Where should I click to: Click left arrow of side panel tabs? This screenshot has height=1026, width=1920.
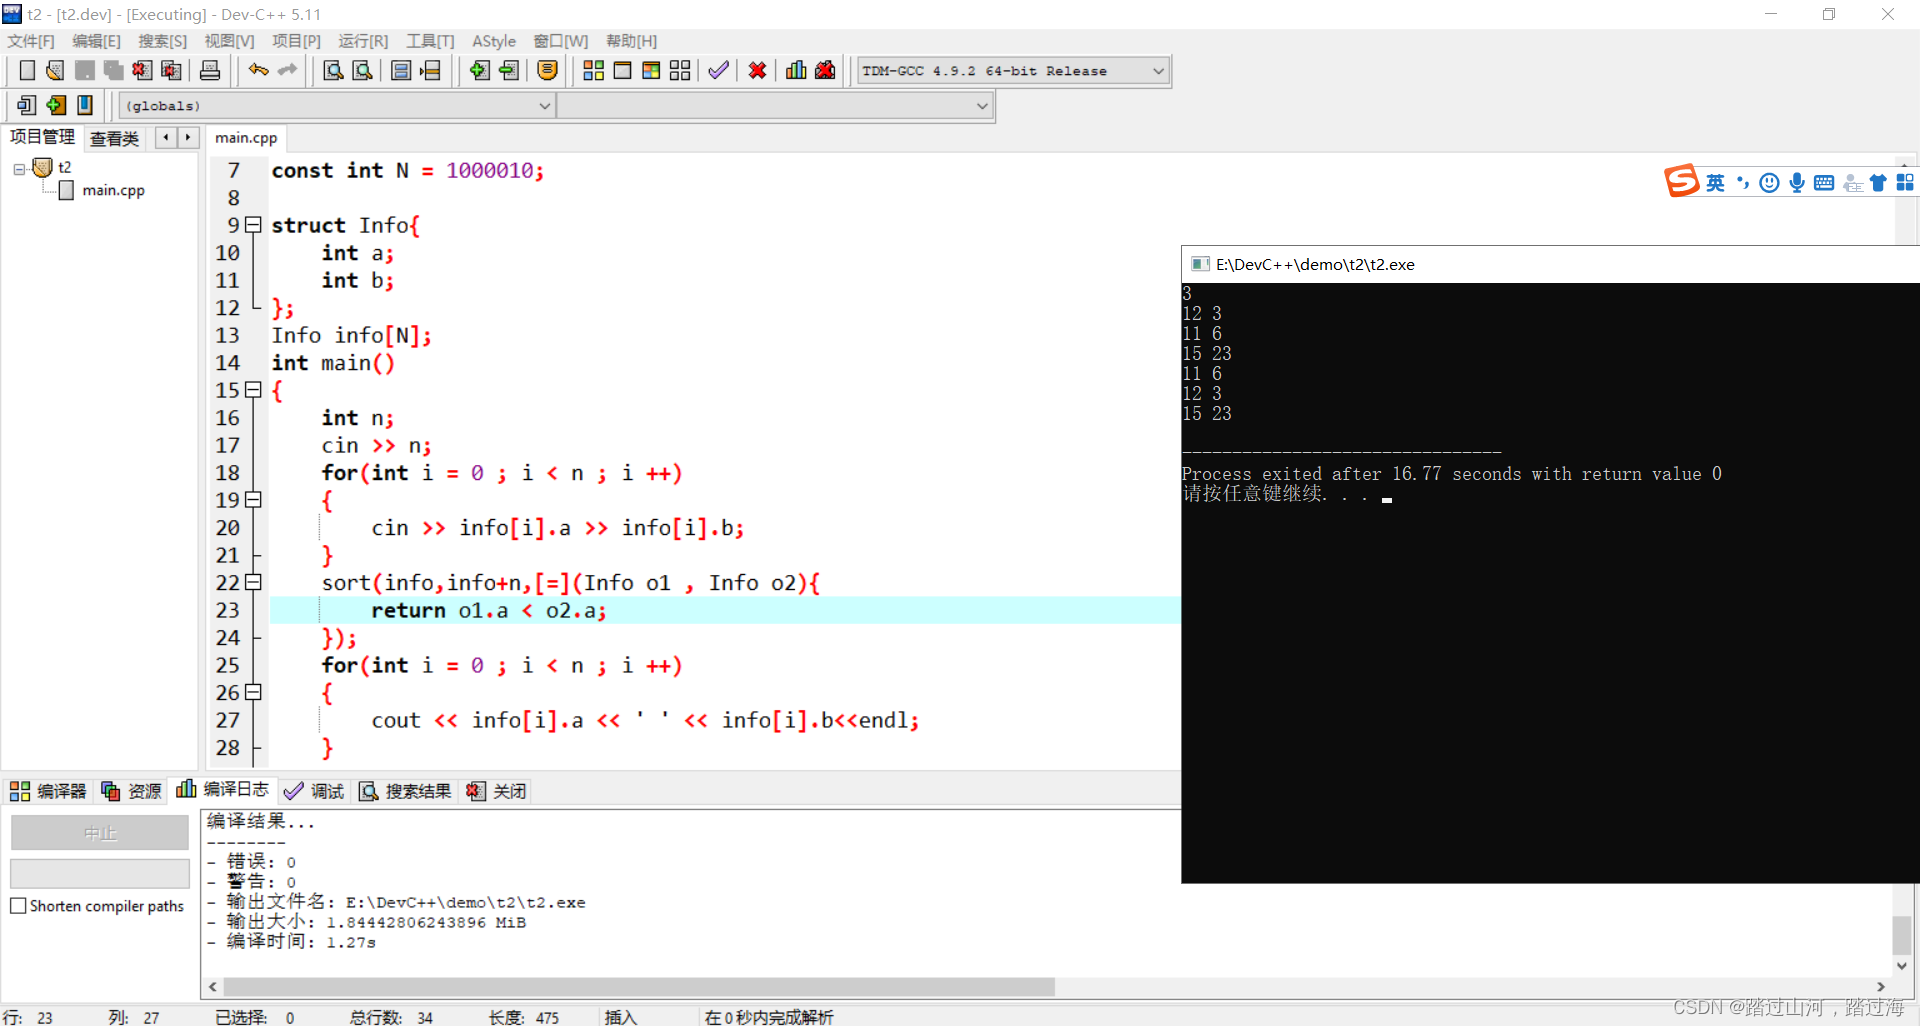pyautogui.click(x=166, y=137)
